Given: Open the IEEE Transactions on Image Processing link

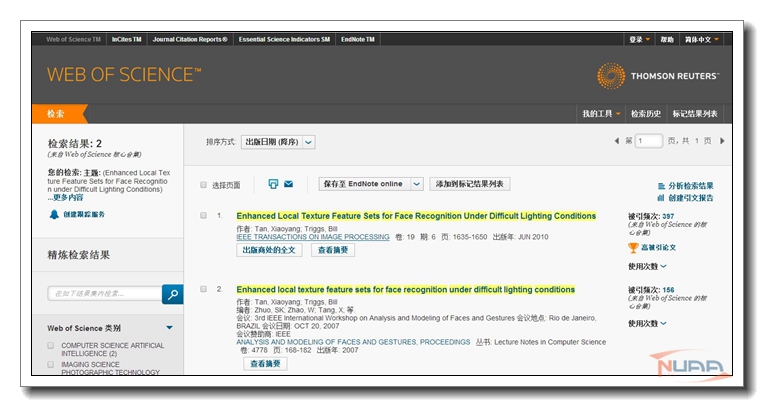Looking at the screenshot, I should point(313,237).
